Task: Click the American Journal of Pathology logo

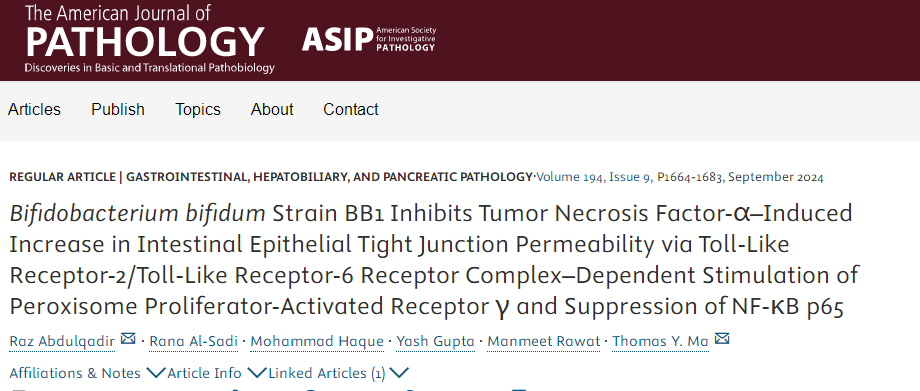Action: click(x=150, y=39)
